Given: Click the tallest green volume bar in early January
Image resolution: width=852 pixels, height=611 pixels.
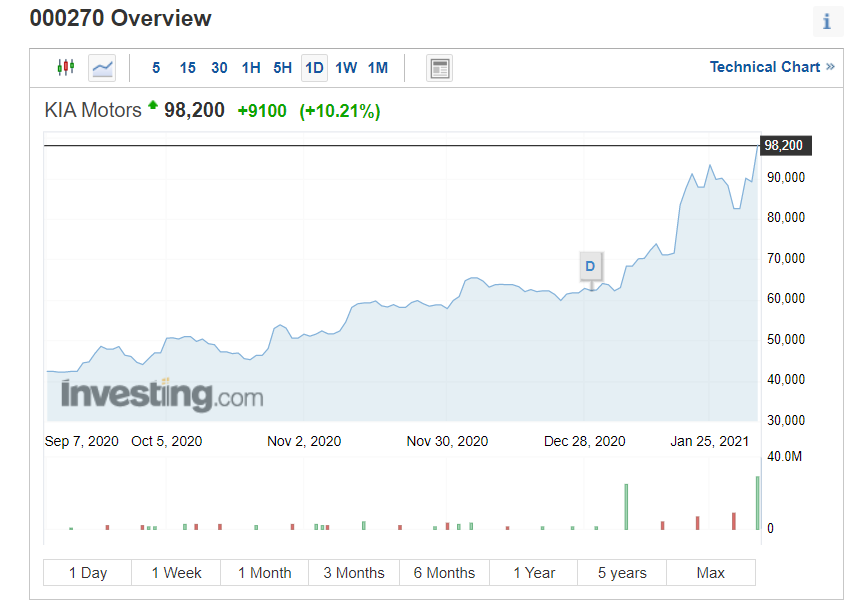Looking at the screenshot, I should coord(626,507).
